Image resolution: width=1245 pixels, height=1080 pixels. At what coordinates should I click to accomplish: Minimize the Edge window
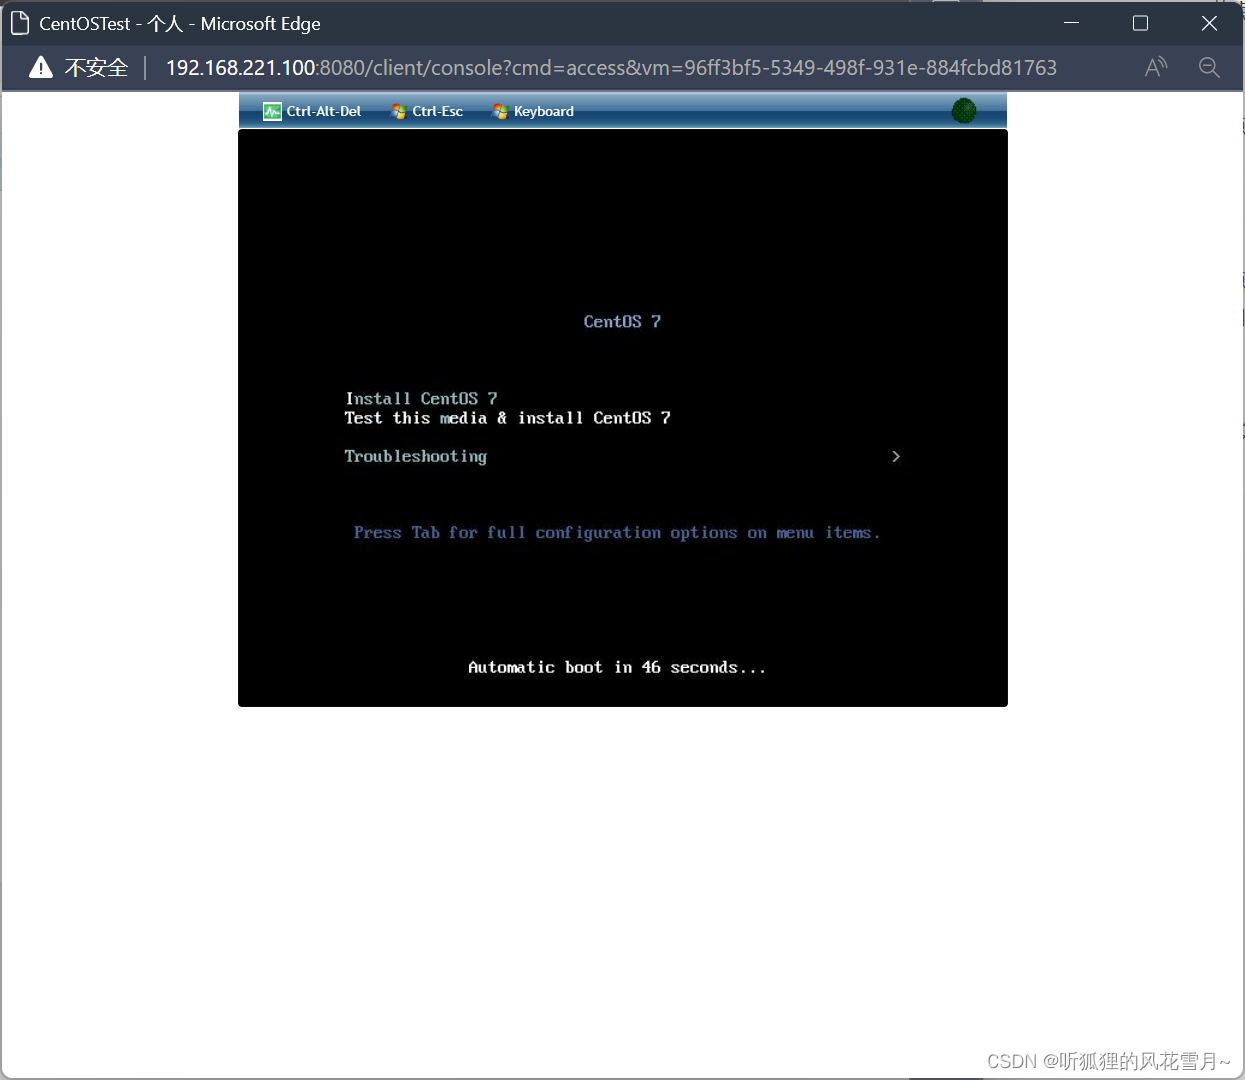[1071, 23]
